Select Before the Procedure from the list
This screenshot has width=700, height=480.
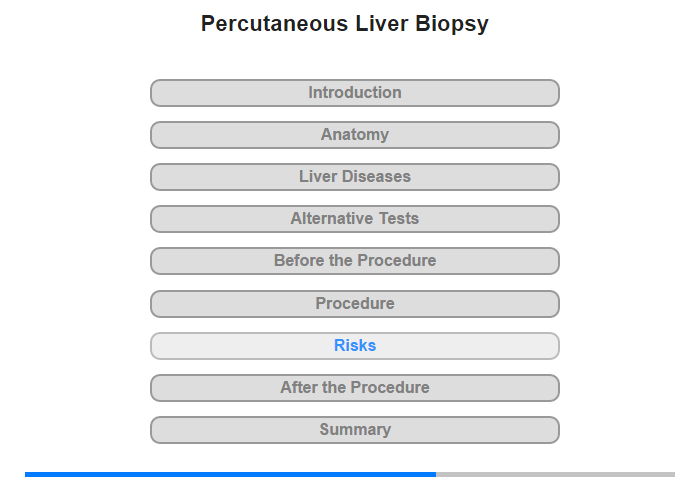click(354, 261)
